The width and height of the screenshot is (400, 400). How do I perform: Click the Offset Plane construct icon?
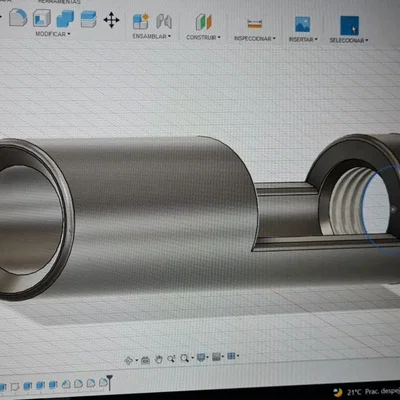(204, 22)
